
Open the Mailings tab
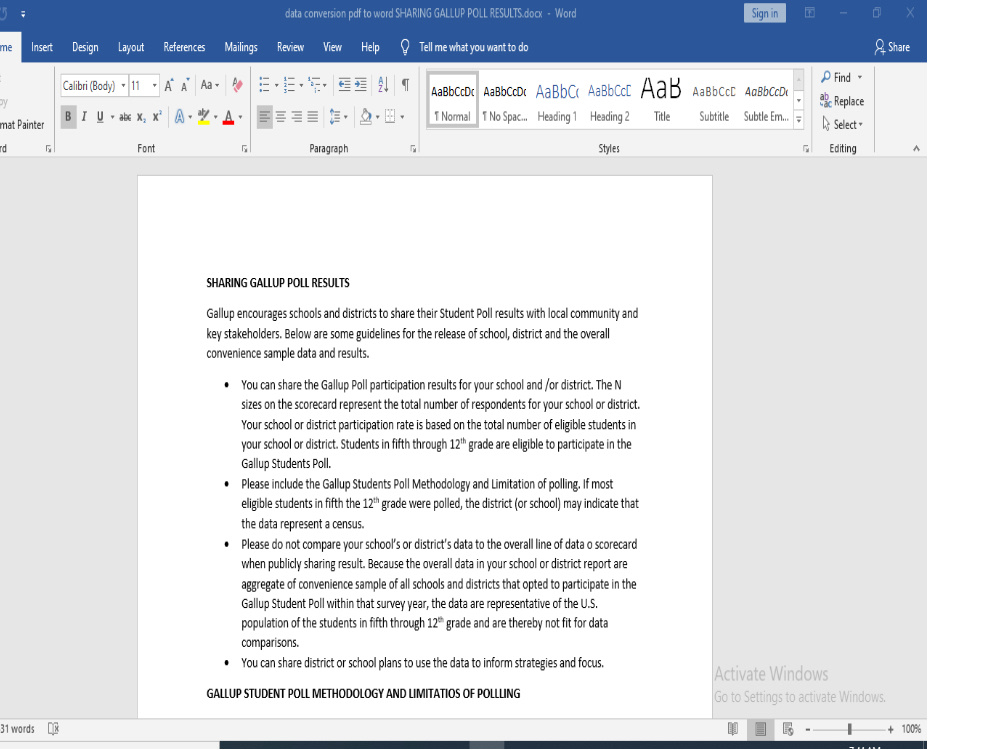(x=240, y=47)
